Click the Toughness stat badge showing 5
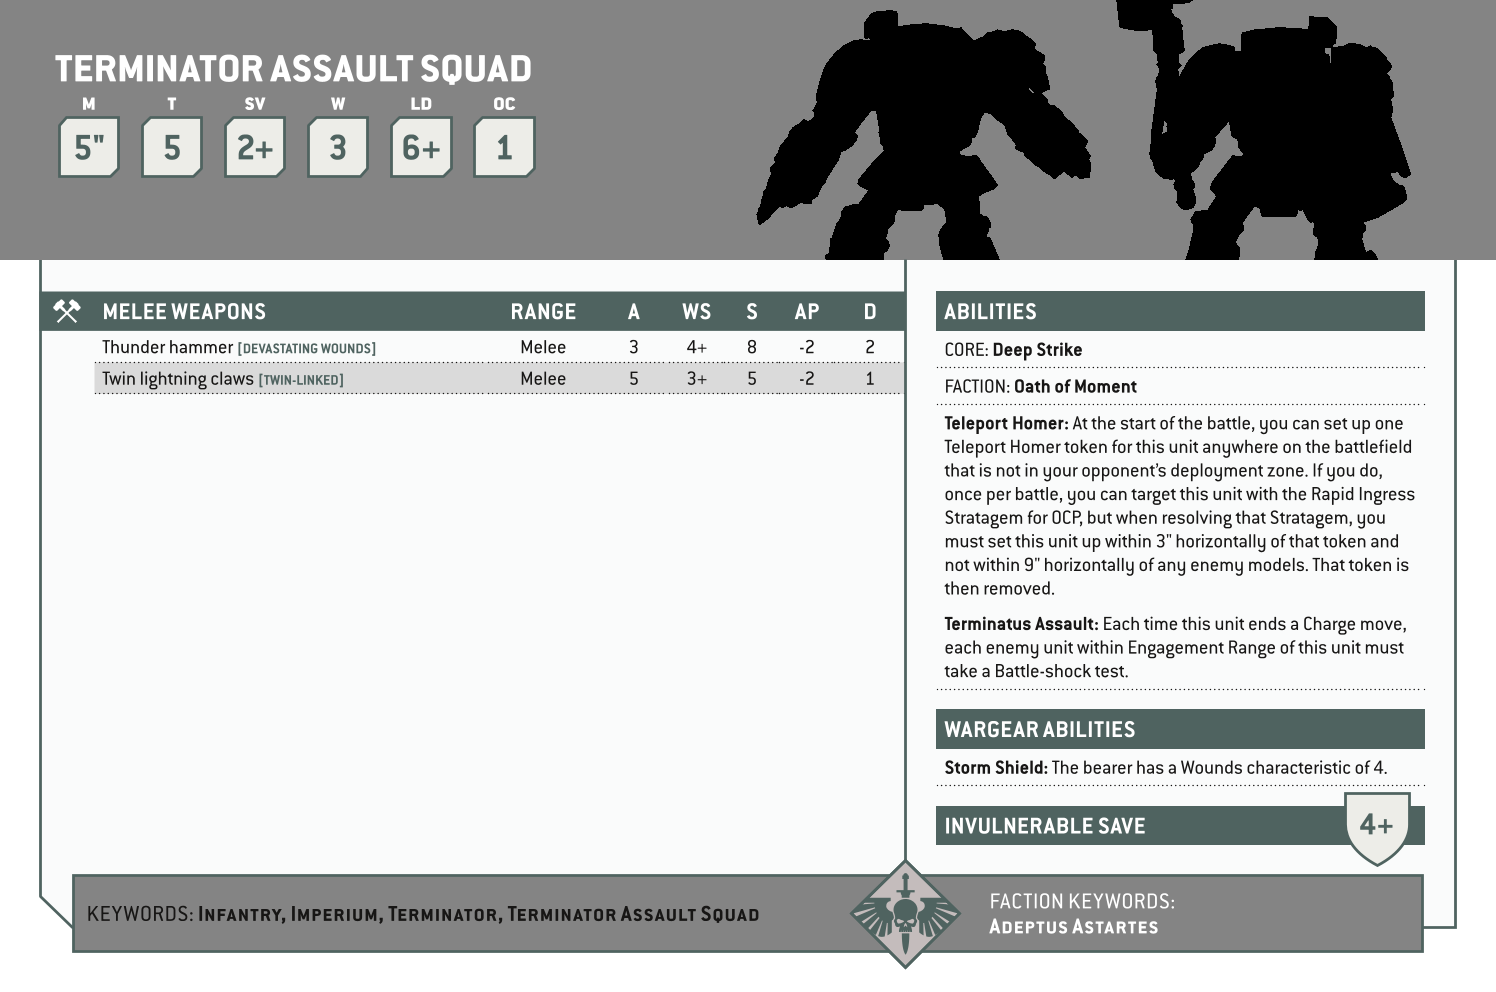Image resolution: width=1496 pixels, height=992 pixels. (171, 147)
